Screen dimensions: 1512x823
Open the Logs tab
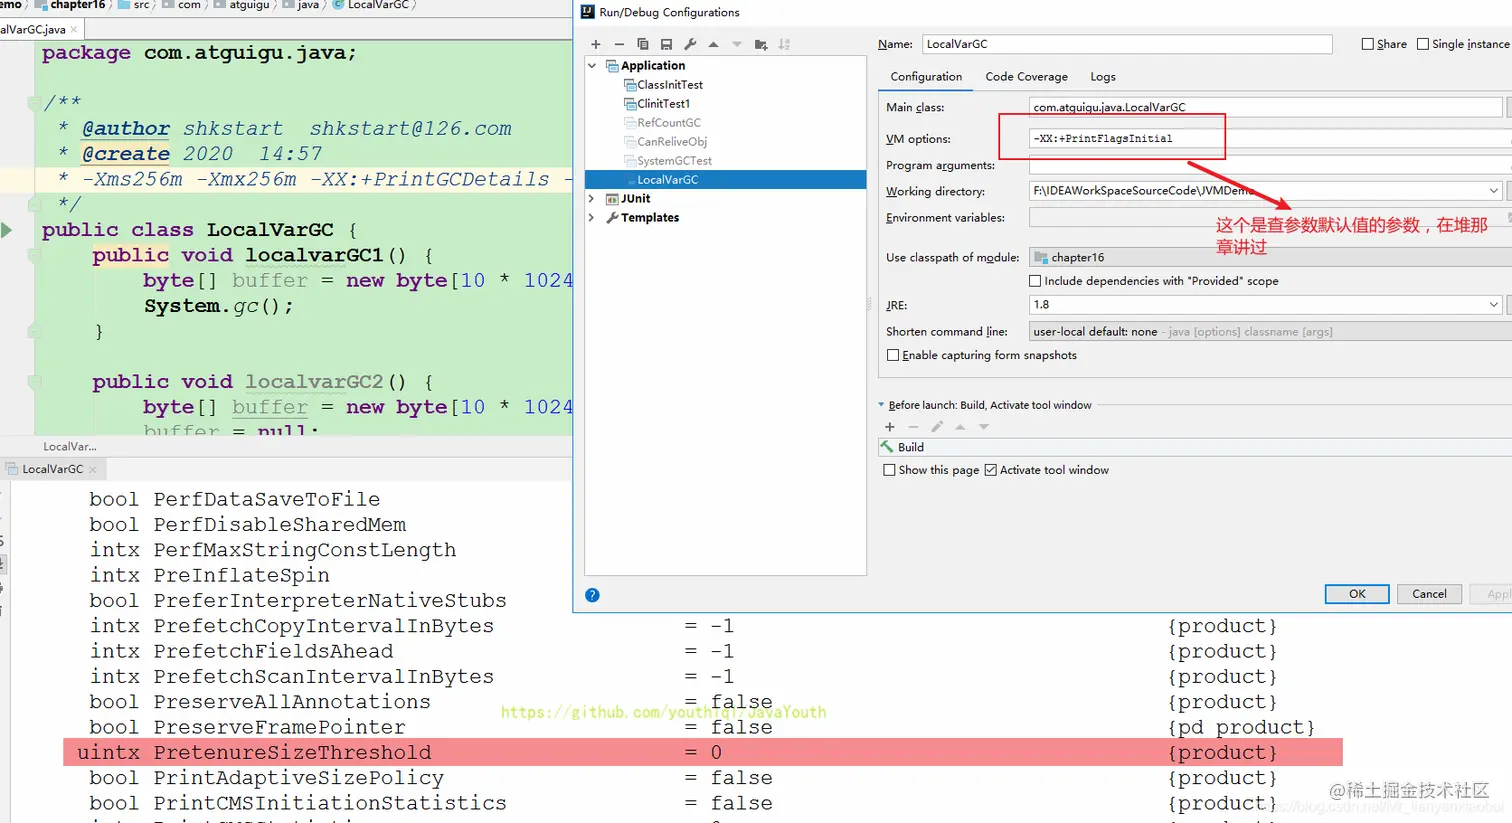[x=1103, y=77]
